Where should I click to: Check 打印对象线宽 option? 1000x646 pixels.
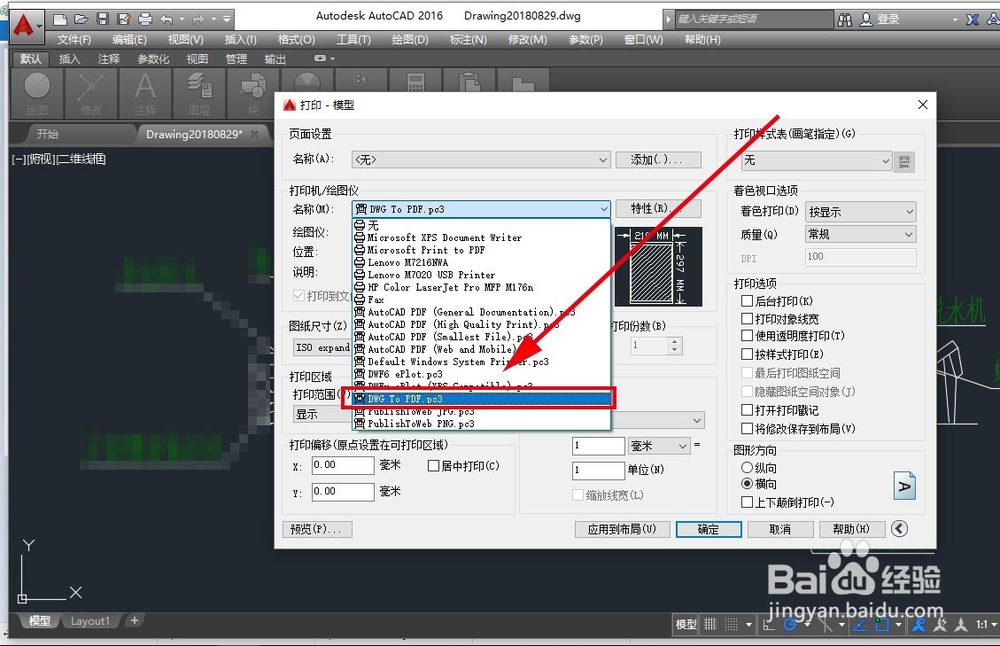(747, 318)
